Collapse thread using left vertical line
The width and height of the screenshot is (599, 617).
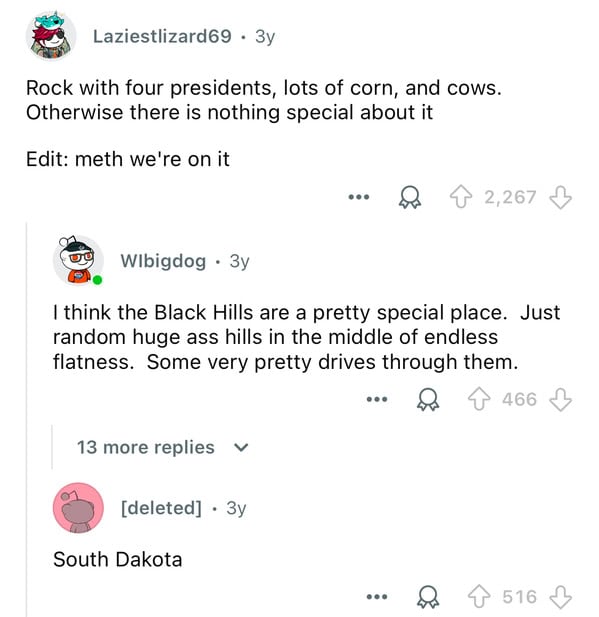[x=27, y=419]
